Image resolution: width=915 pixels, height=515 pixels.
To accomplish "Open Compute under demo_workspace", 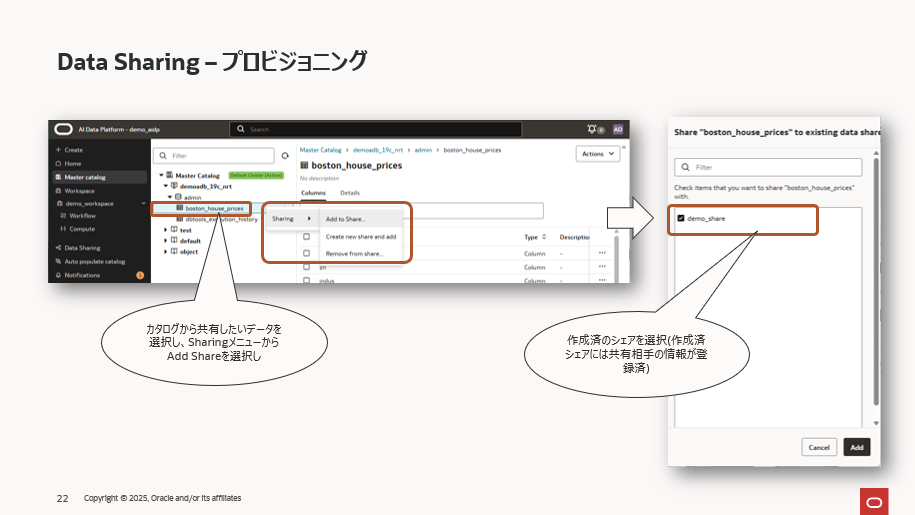I will 77,229.
